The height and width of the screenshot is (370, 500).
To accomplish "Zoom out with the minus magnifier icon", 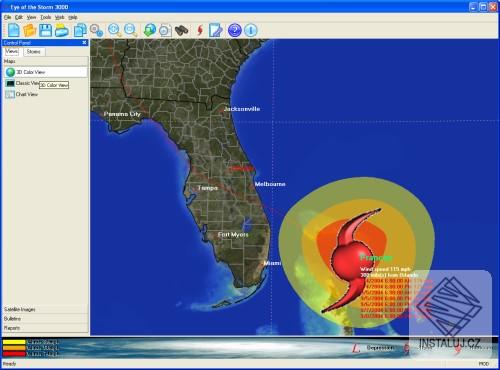I will 130,30.
